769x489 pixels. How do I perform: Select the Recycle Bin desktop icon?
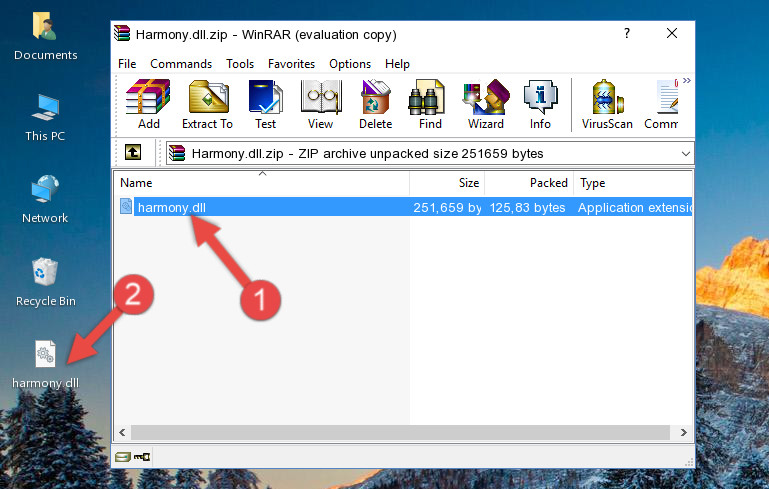click(x=46, y=282)
